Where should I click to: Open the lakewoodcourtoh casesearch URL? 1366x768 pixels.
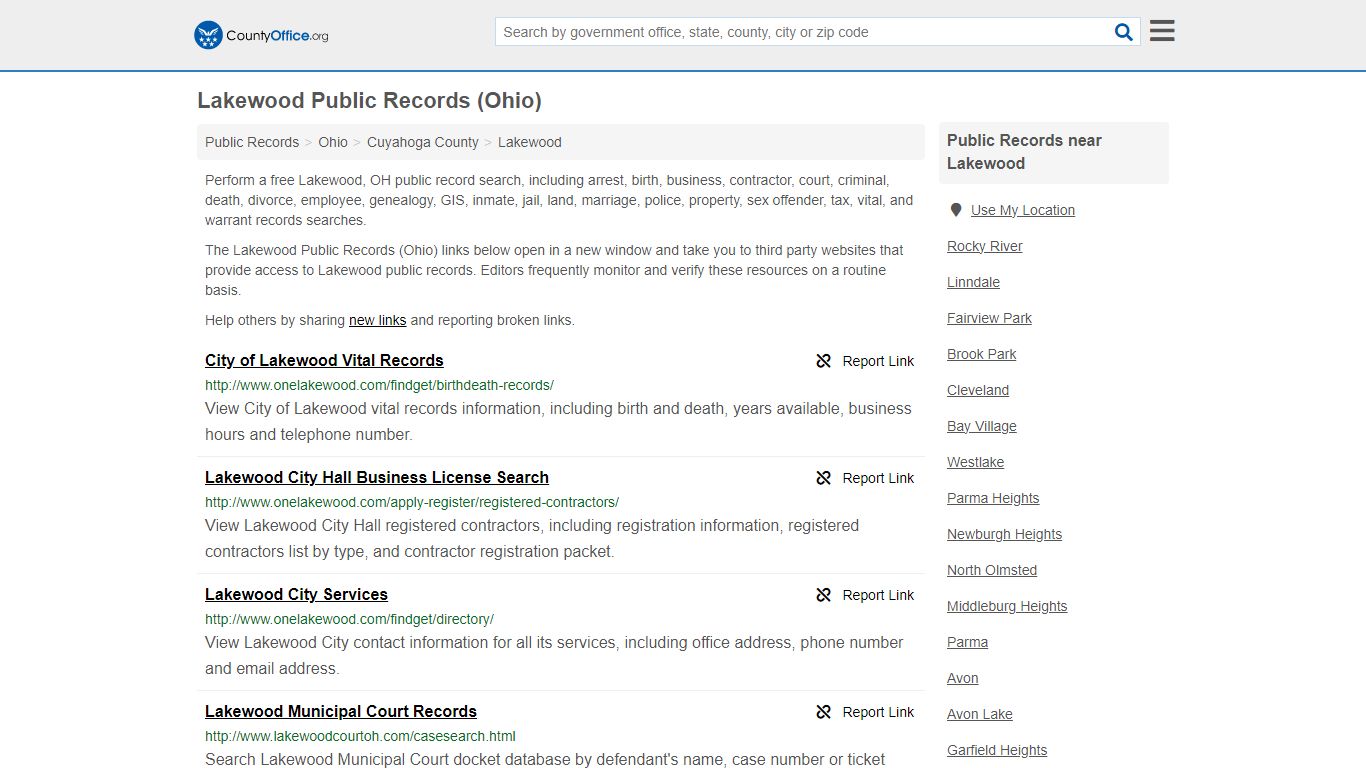click(360, 736)
